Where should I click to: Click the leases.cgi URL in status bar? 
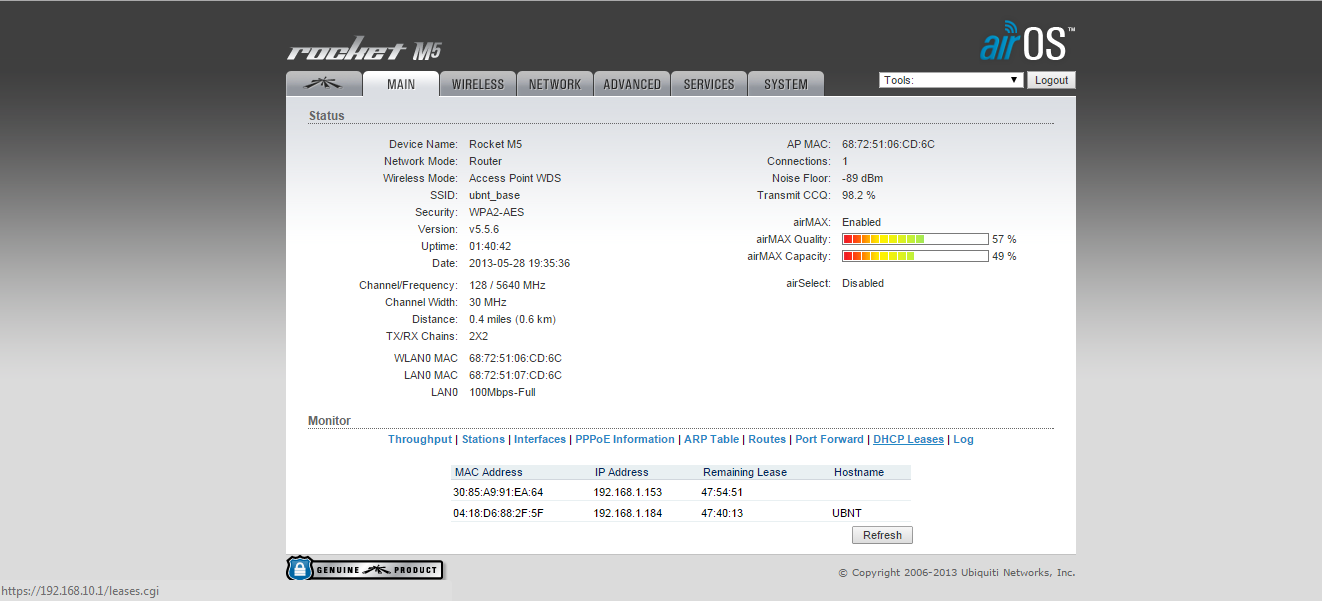pyautogui.click(x=79, y=591)
